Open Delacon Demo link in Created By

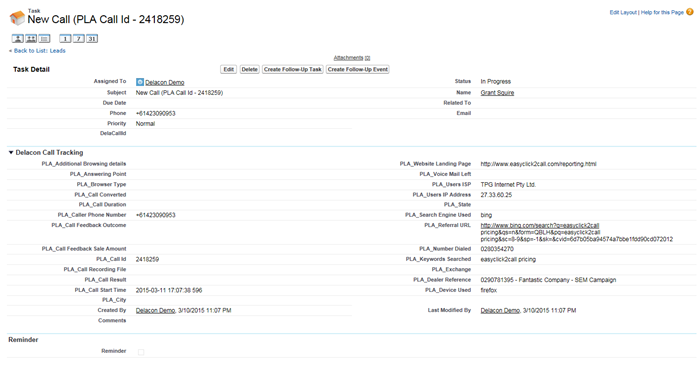tap(155, 310)
